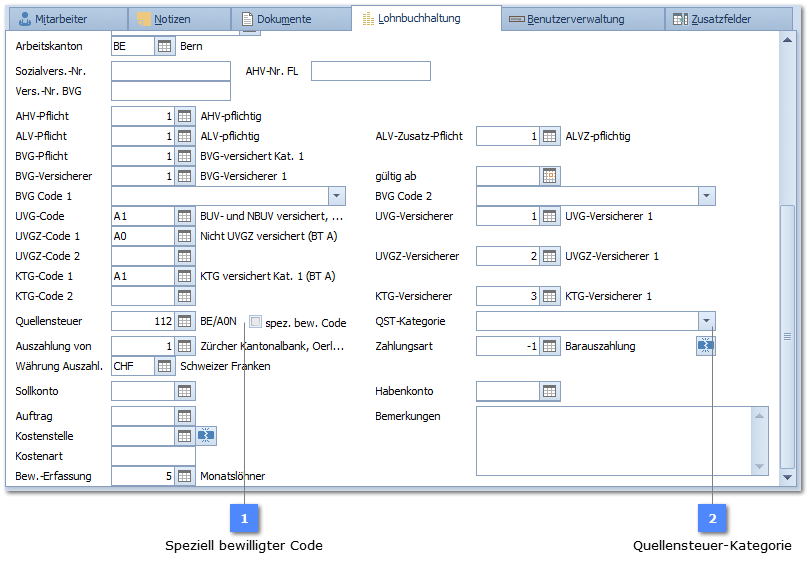Image resolution: width=810 pixels, height=569 pixels.
Task: Open lookup icon for KTG-Versicherer field
Action: coord(550,296)
